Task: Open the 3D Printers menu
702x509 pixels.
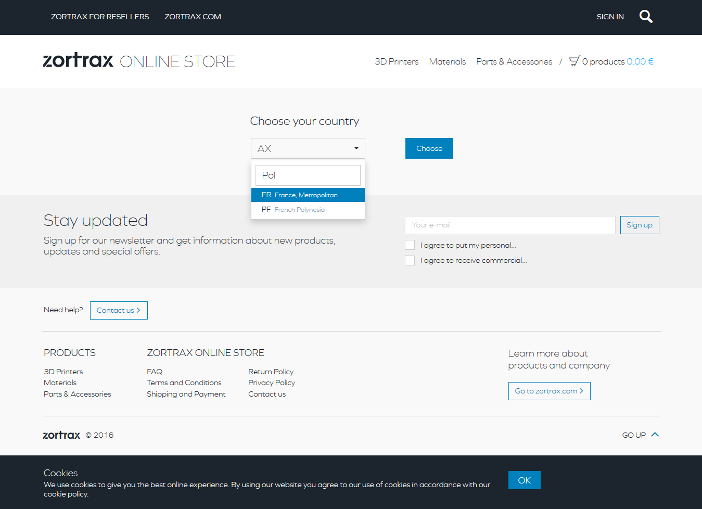Action: (x=396, y=62)
